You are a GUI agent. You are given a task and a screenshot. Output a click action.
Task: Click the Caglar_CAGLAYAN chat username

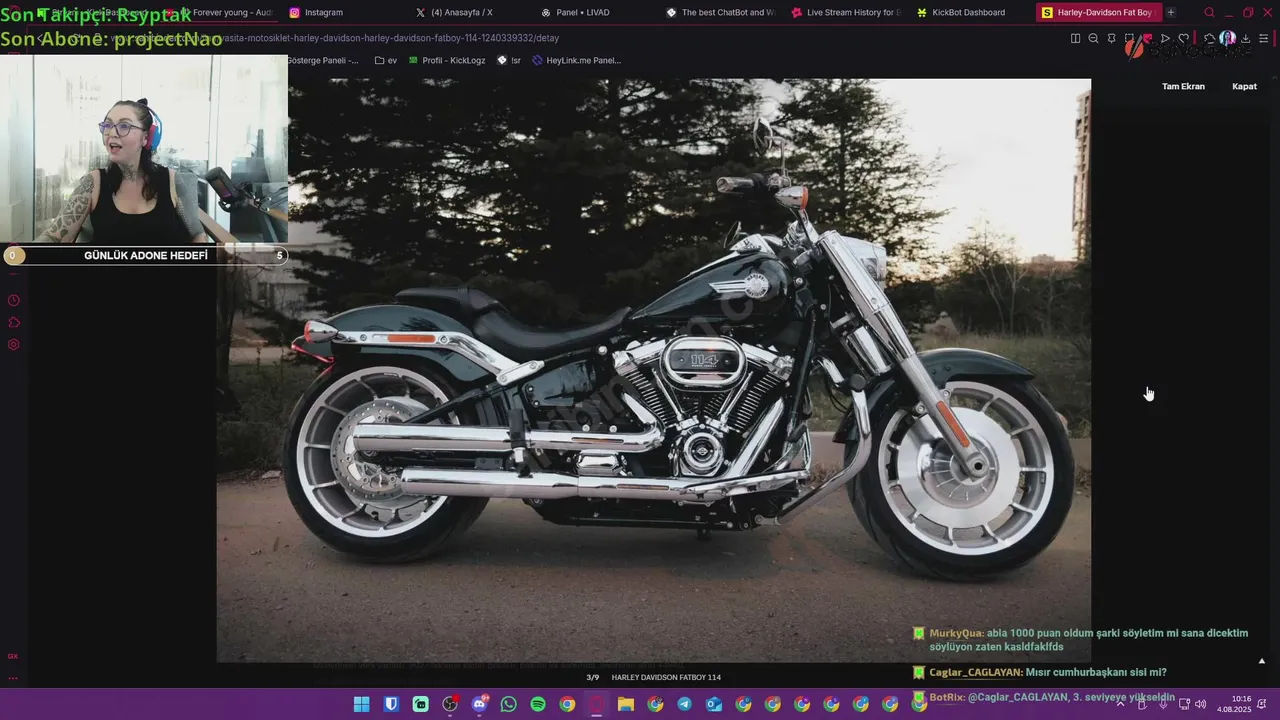(975, 672)
